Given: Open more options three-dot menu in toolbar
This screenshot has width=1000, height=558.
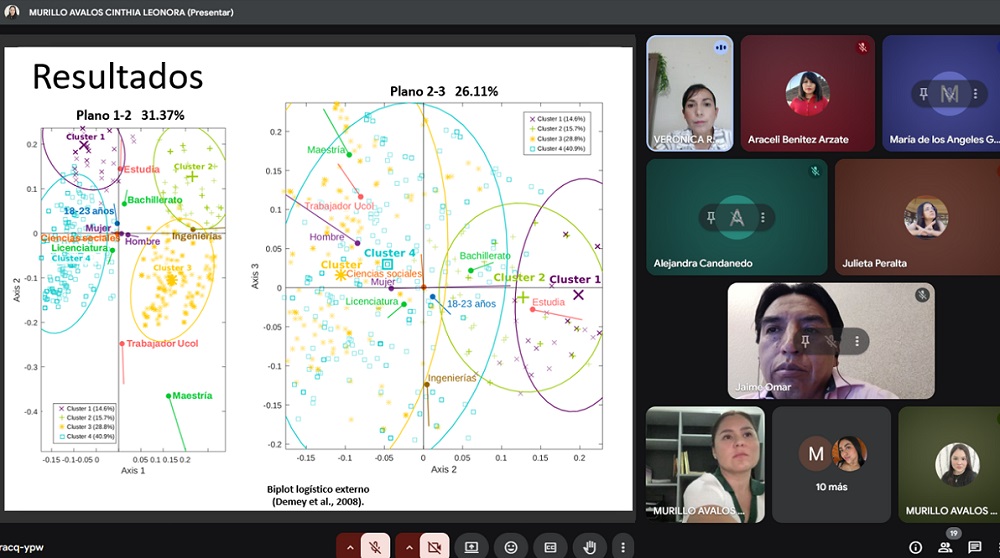Looking at the screenshot, I should (623, 547).
